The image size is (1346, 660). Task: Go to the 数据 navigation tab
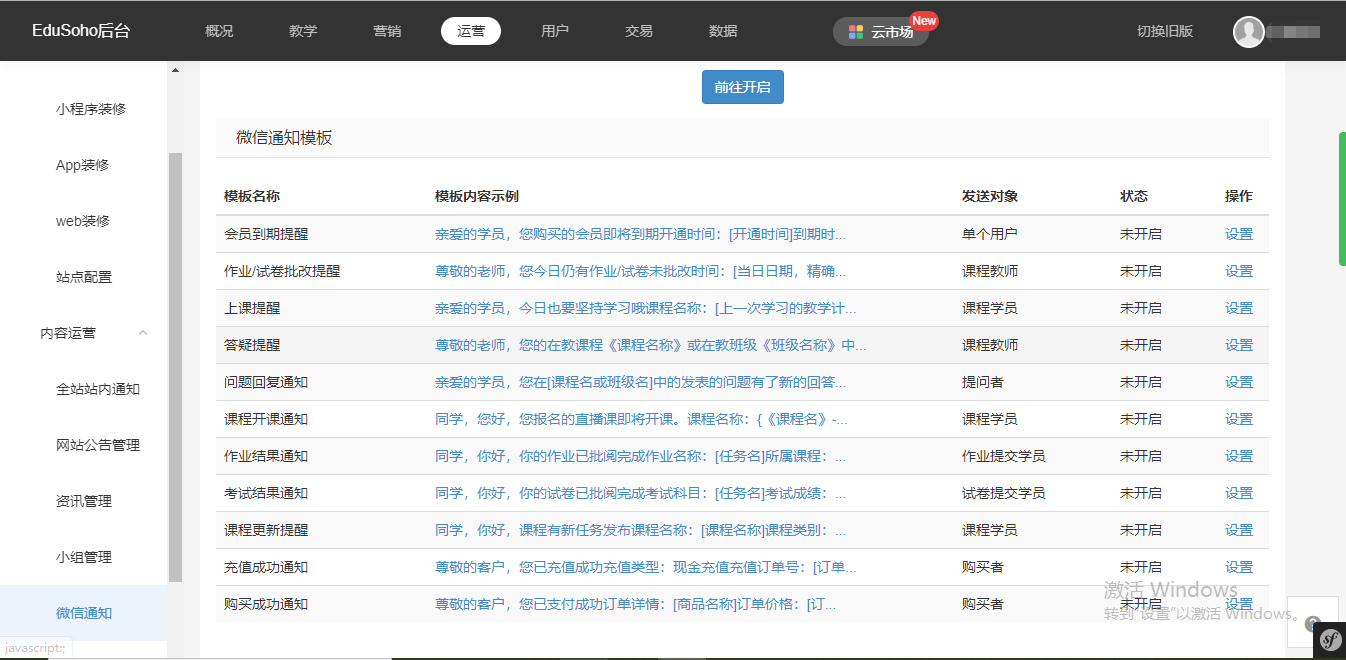coord(723,31)
